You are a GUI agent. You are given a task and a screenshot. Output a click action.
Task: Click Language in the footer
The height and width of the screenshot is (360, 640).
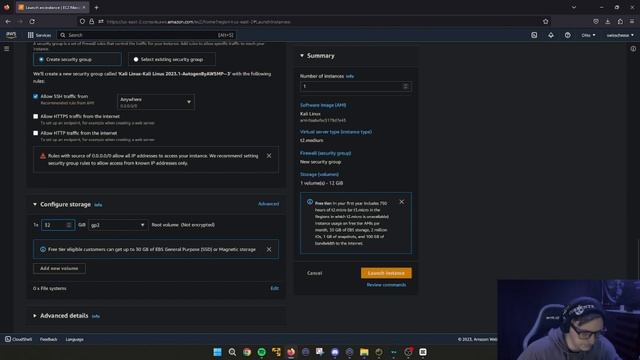pos(74,339)
